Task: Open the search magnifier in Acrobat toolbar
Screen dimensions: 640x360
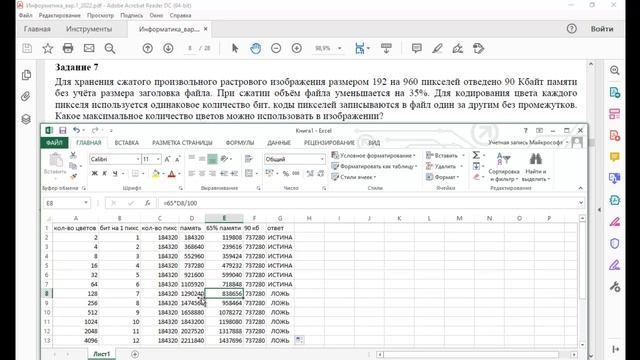Action: click(110, 48)
